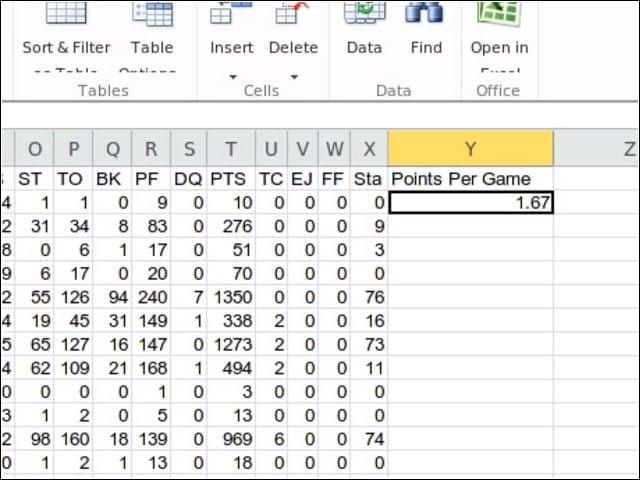Click the Open in Excel icon
The image size is (640, 480).
(x=499, y=13)
